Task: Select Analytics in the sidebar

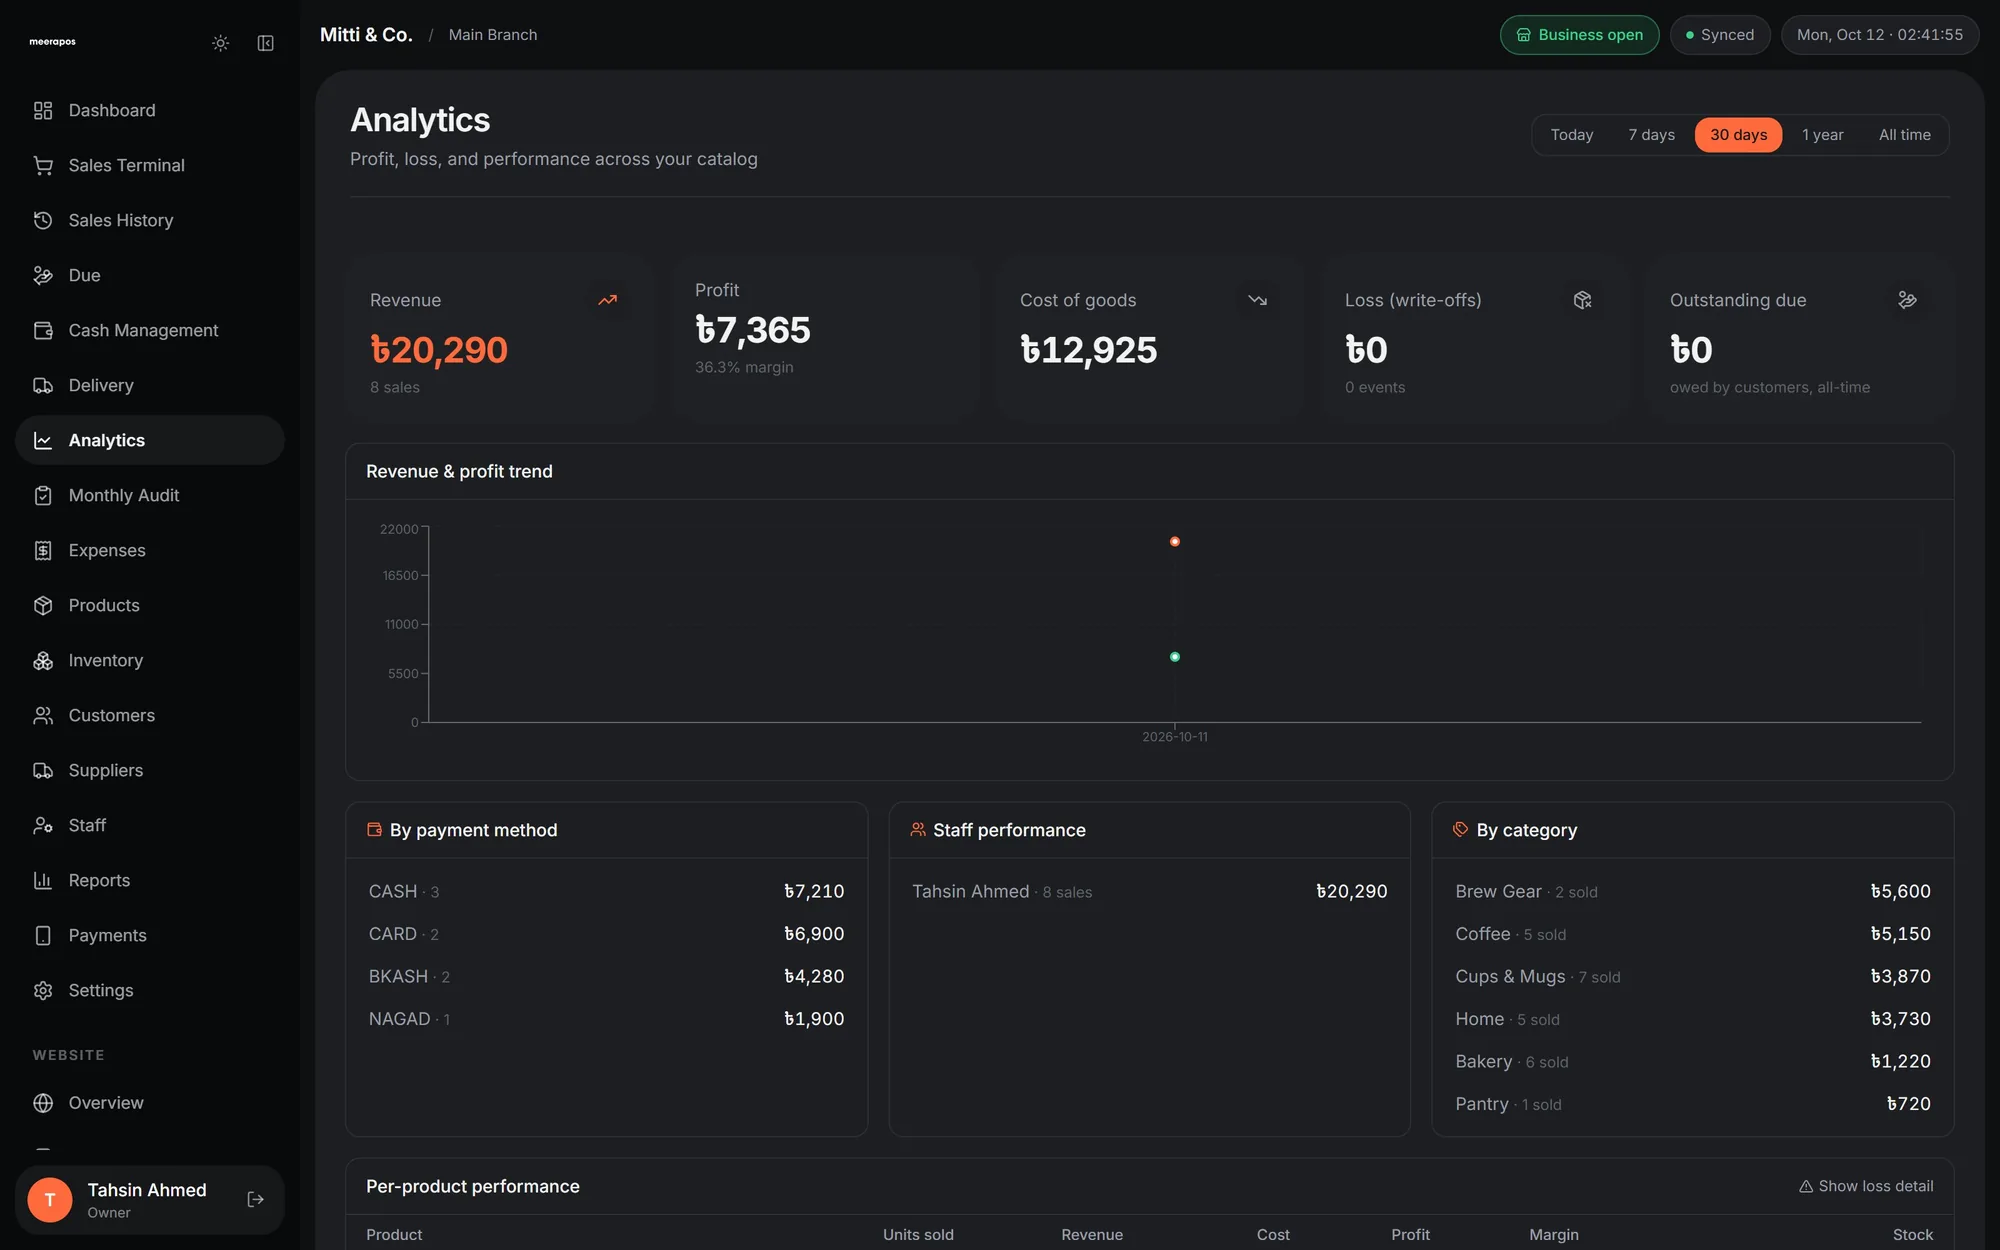Action: (x=150, y=440)
